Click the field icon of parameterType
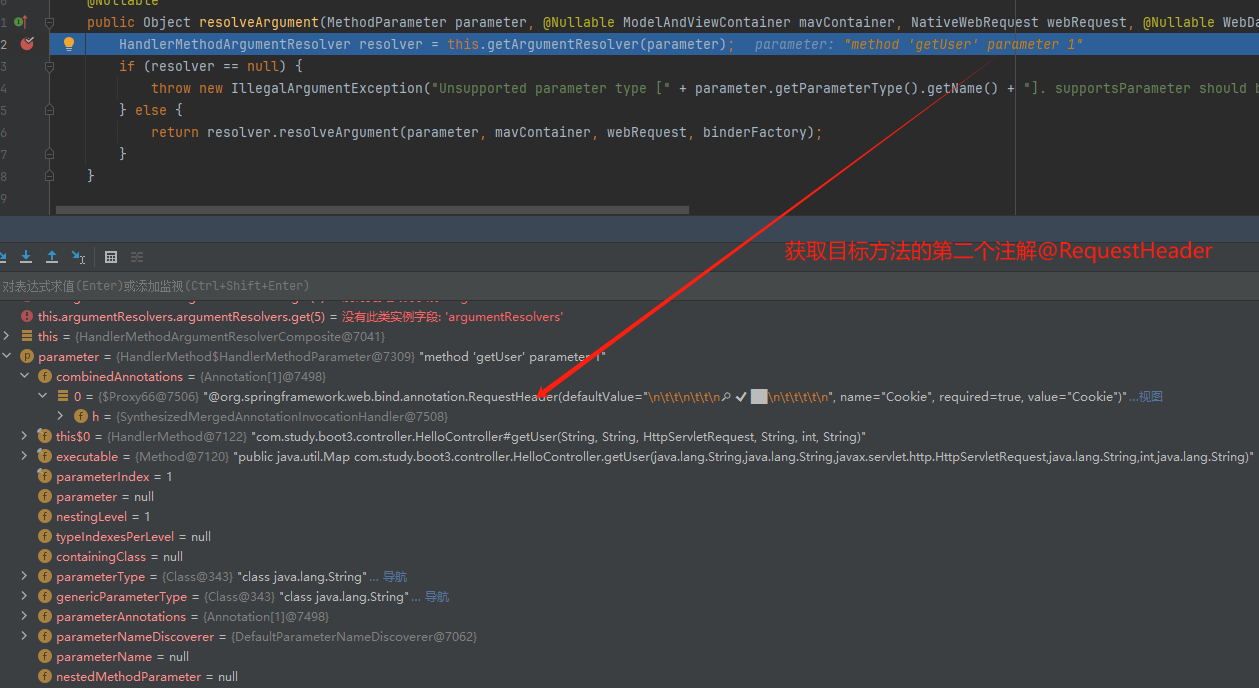 [45, 576]
